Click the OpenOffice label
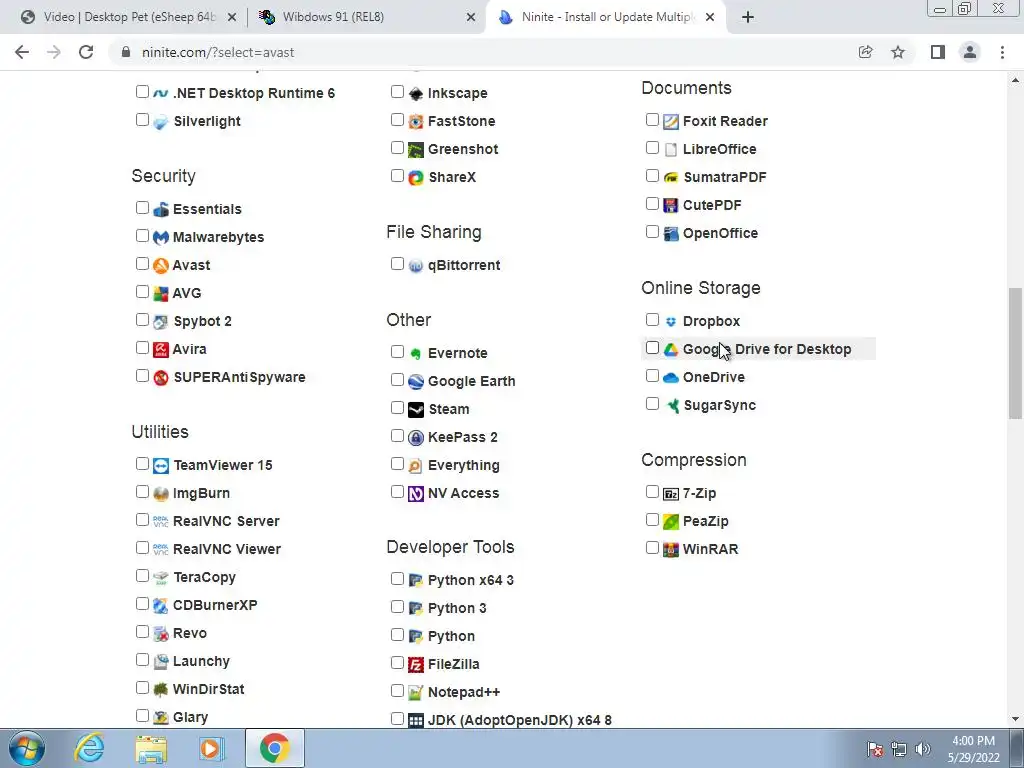 point(720,233)
